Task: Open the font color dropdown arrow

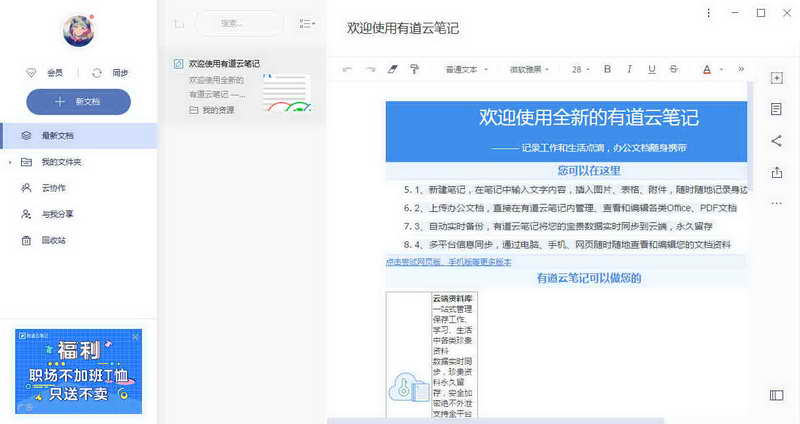Action: 721,69
